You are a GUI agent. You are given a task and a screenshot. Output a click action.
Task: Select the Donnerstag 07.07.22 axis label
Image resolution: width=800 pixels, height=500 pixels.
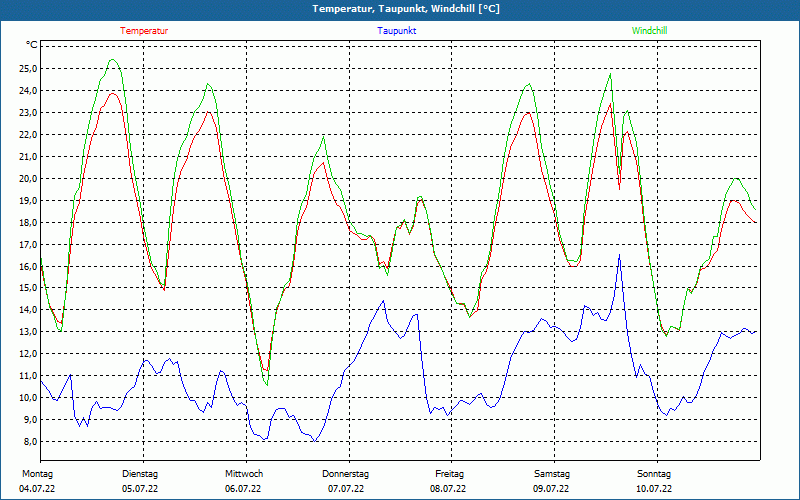tap(345, 481)
